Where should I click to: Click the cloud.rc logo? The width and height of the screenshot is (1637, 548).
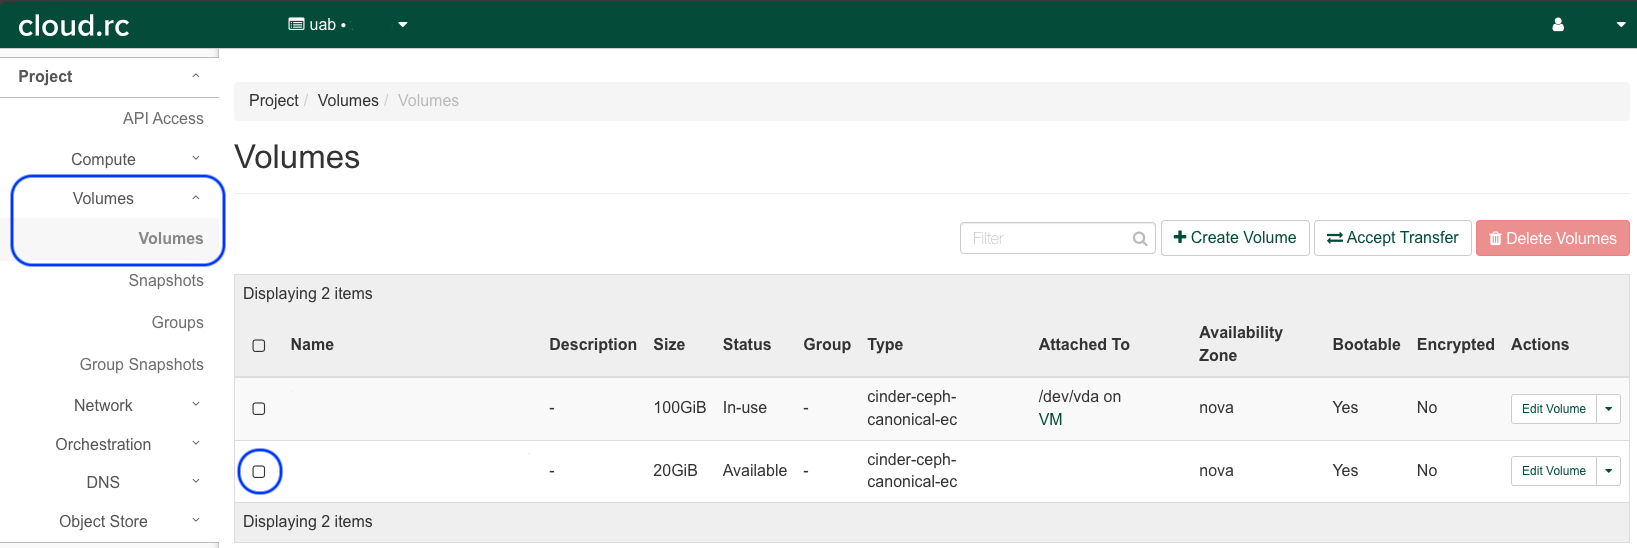pos(74,25)
